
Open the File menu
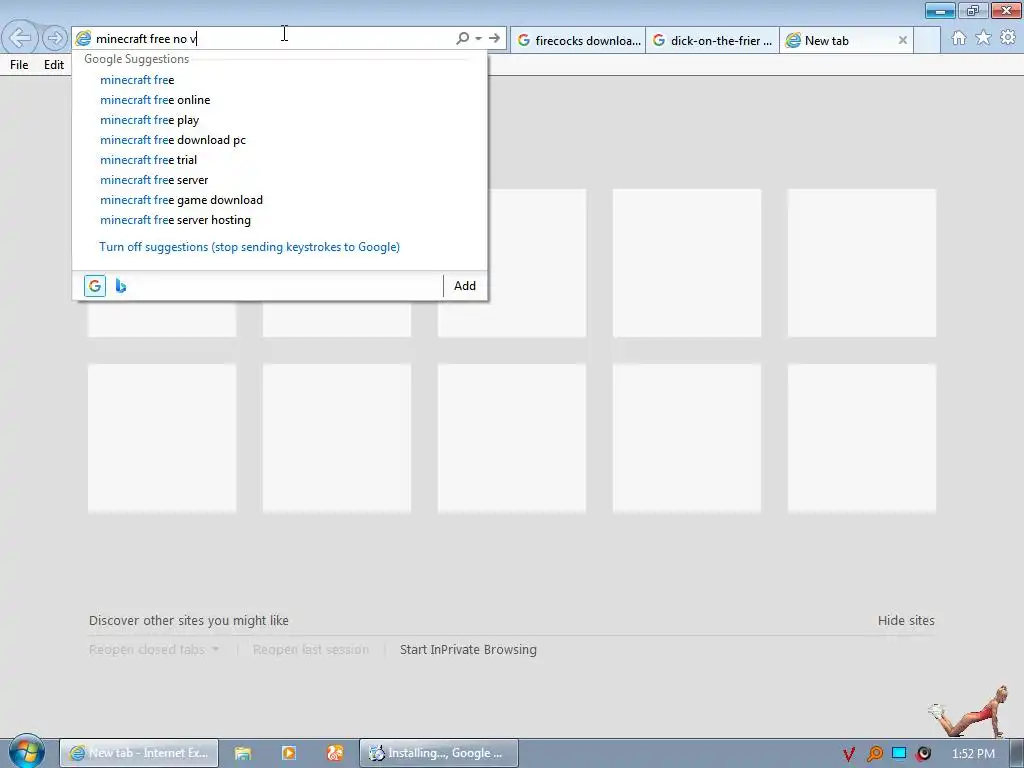(19, 65)
